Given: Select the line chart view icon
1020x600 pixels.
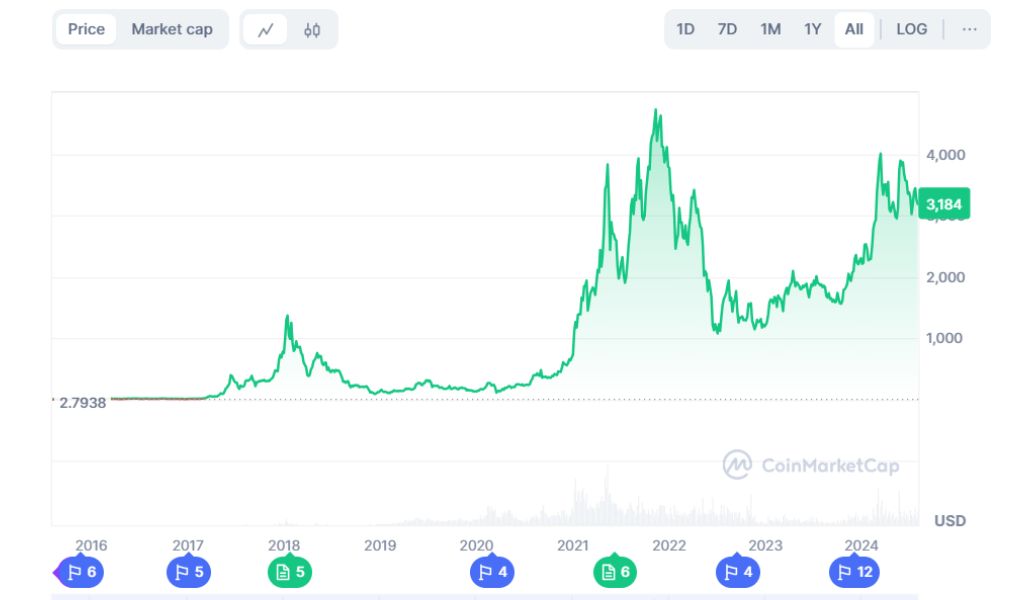Looking at the screenshot, I should [x=265, y=30].
